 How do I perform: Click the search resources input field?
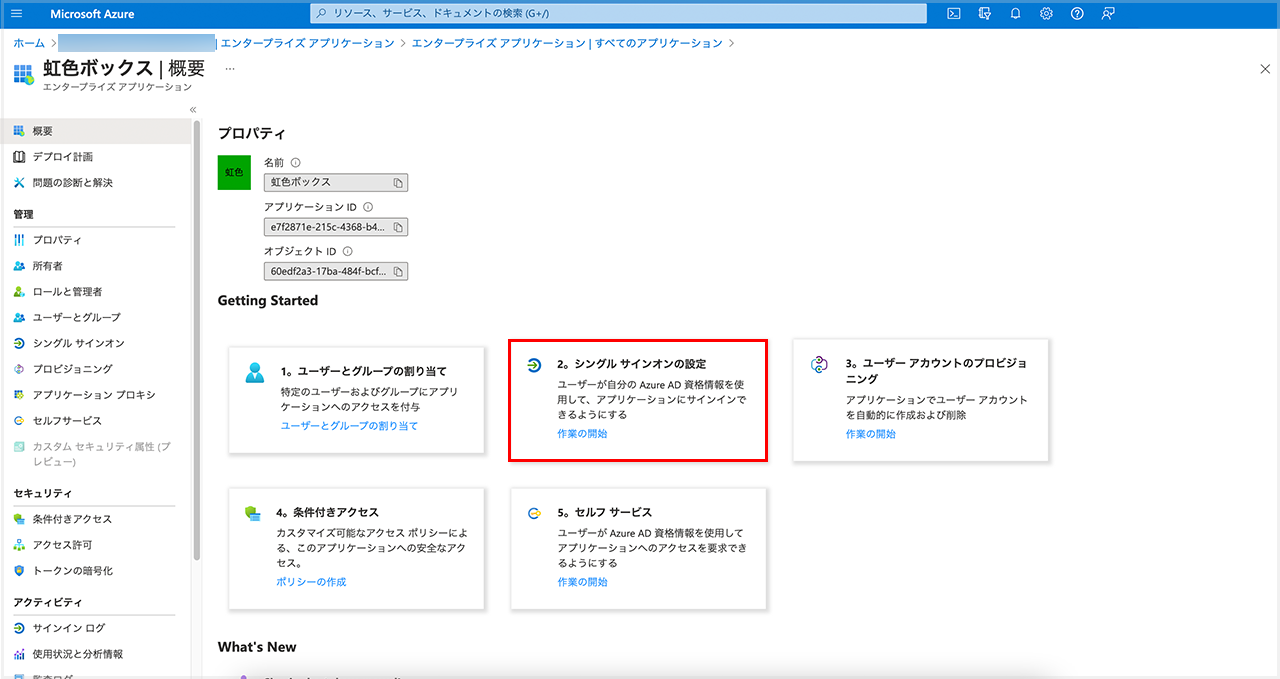tap(620, 14)
